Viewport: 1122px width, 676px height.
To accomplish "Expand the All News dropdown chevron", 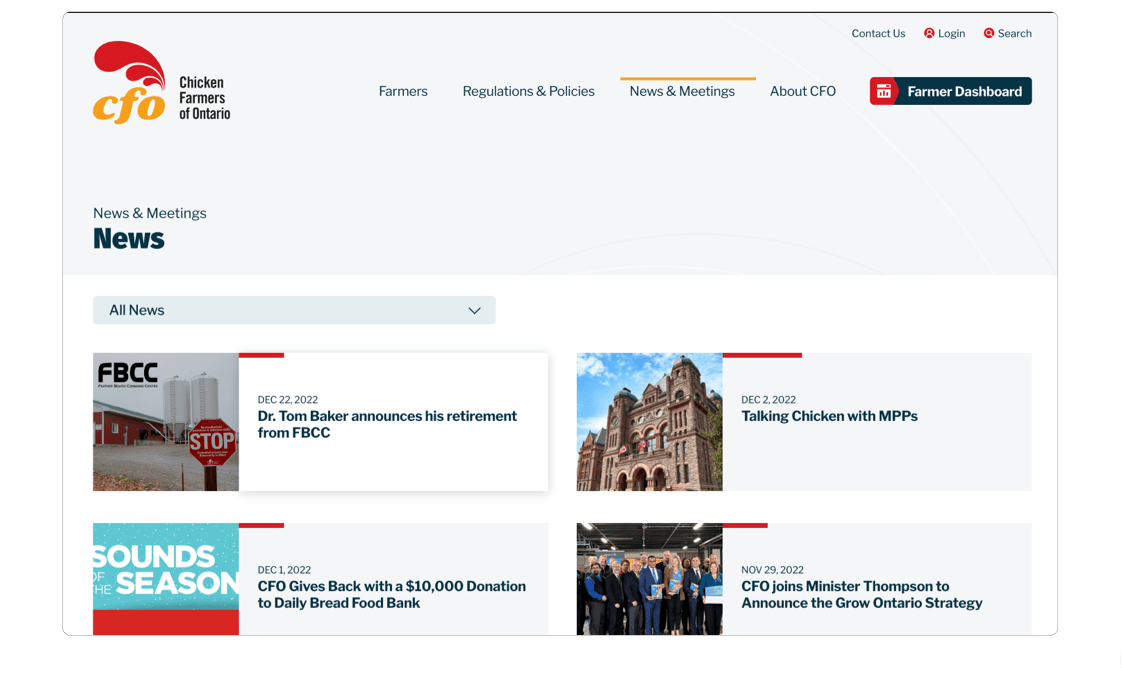I will pos(475,310).
